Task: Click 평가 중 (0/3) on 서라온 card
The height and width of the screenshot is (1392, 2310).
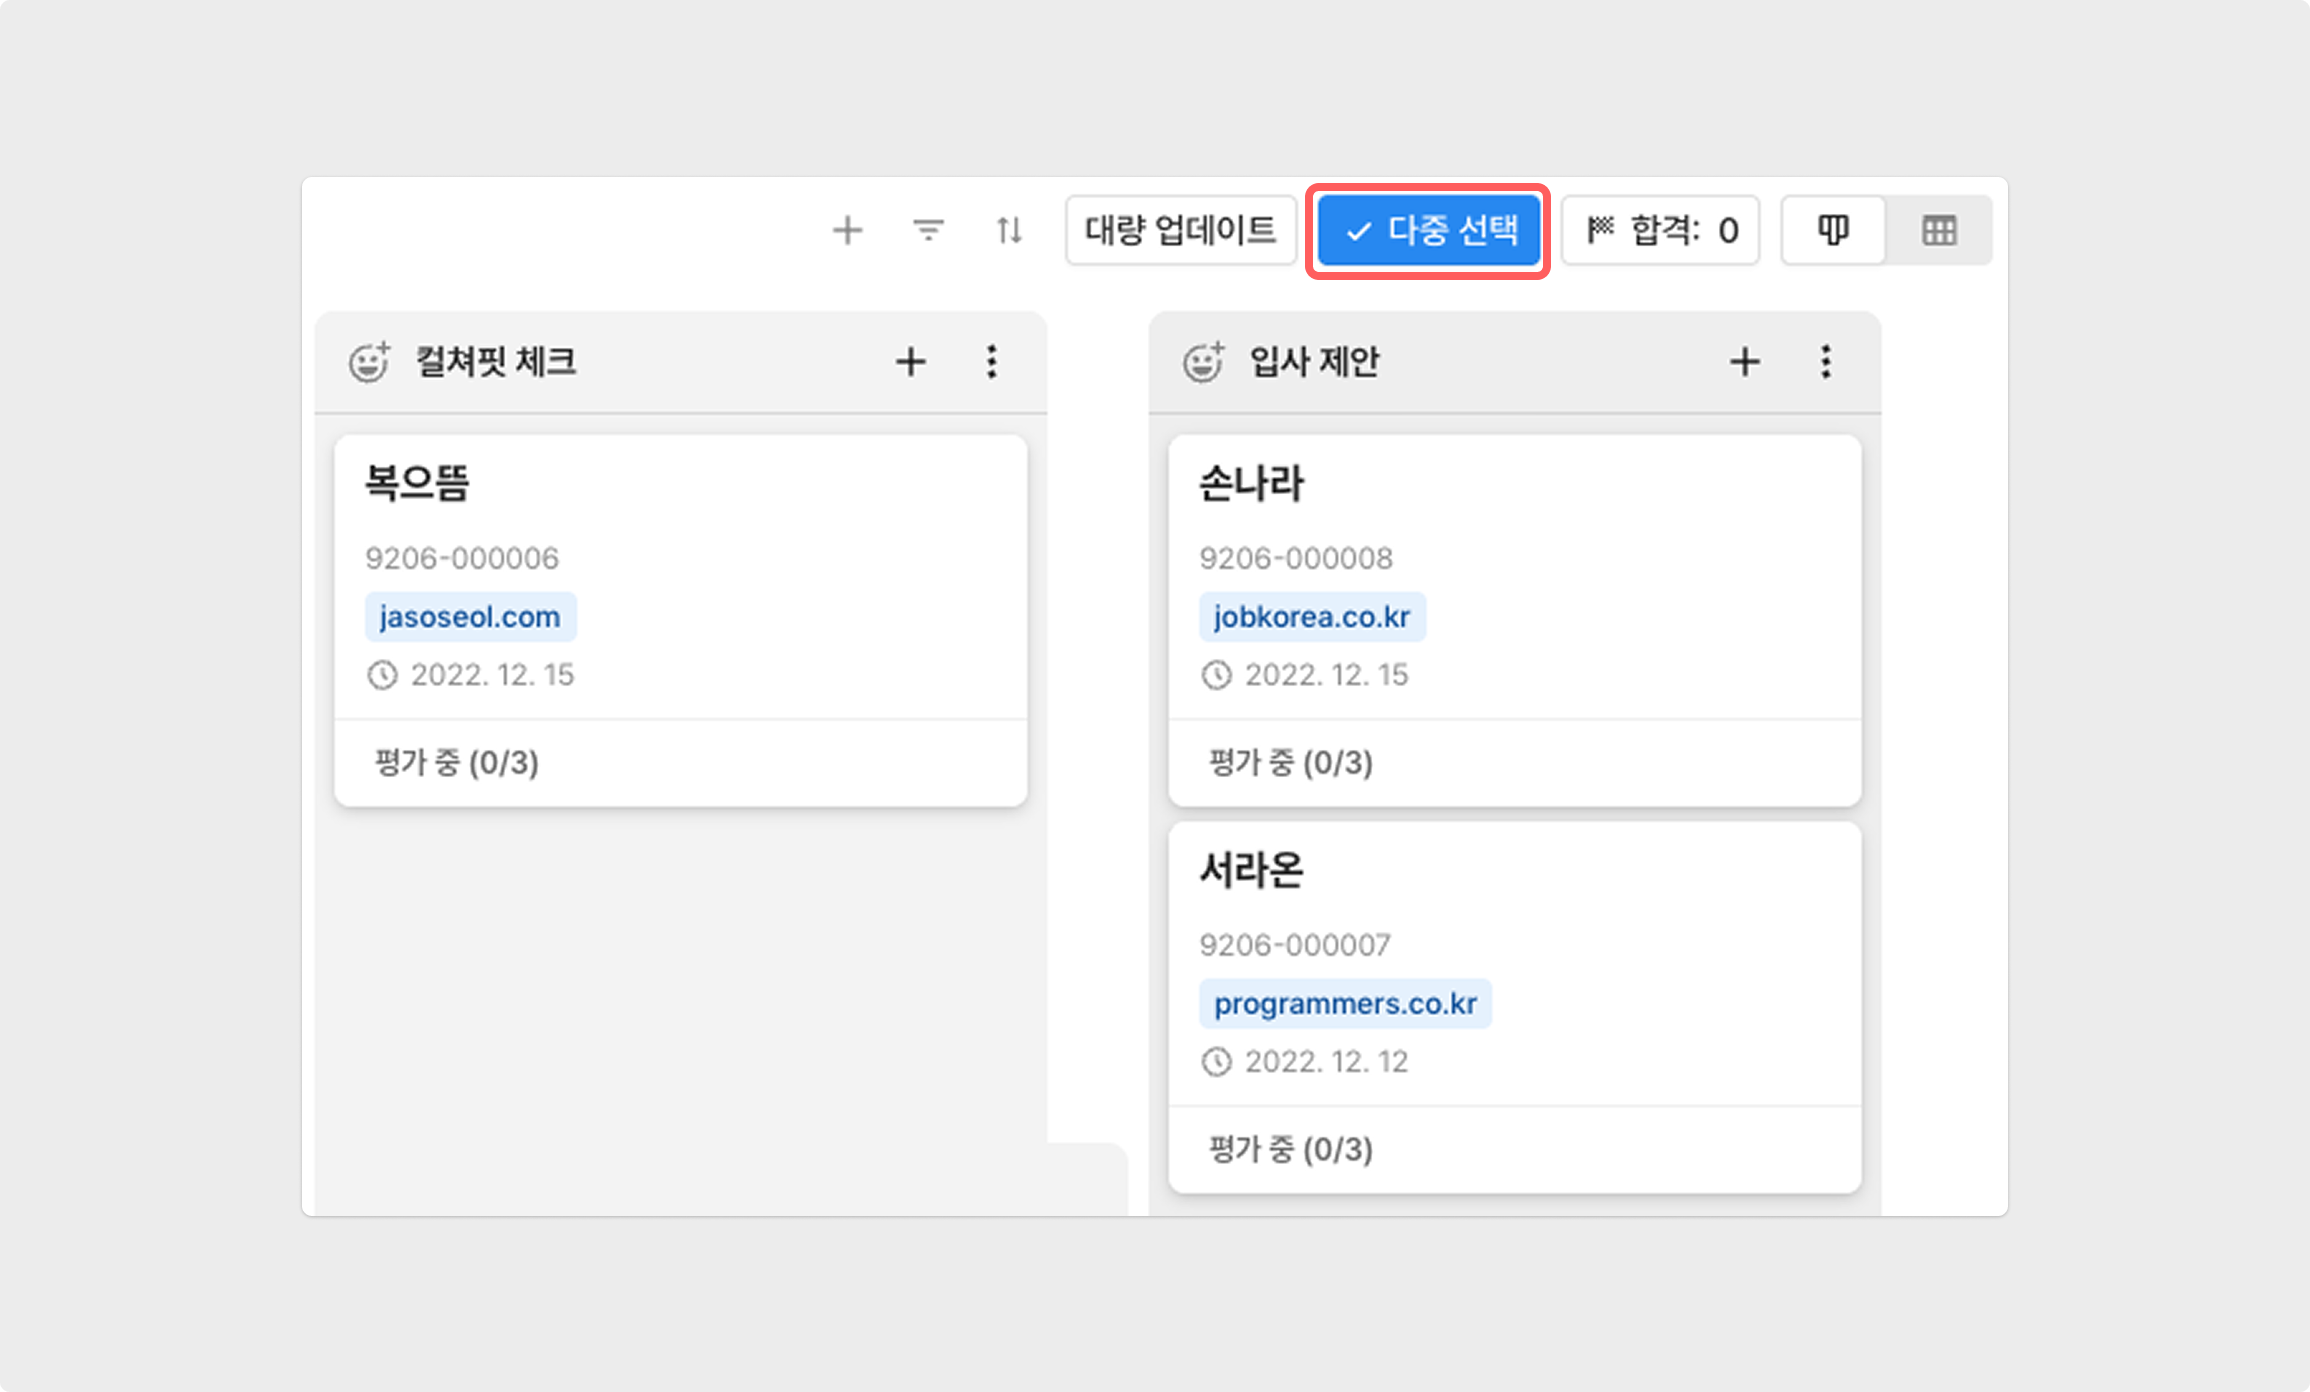Action: 1291,1150
